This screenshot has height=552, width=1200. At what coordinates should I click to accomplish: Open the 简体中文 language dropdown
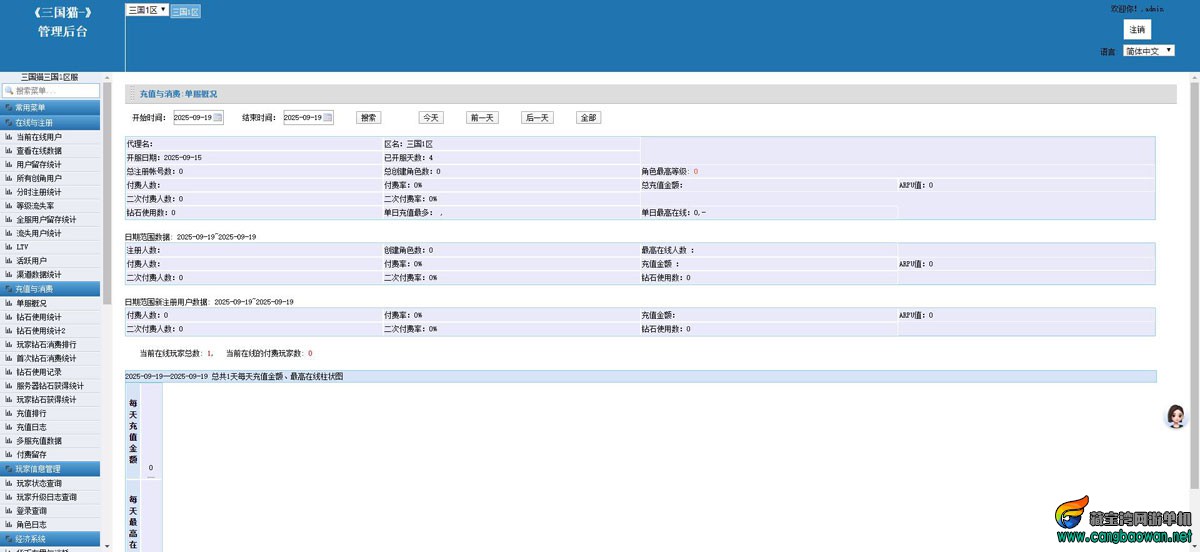pos(1148,51)
